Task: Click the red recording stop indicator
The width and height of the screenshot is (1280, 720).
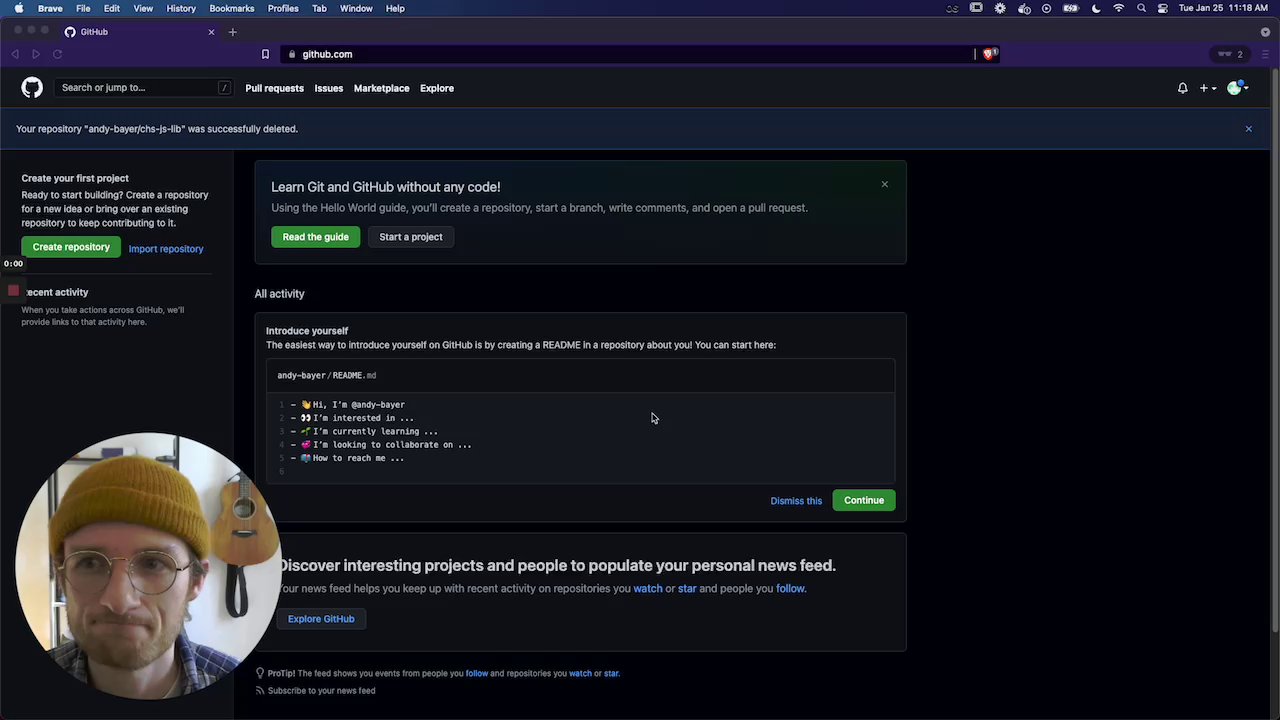Action: 13,291
